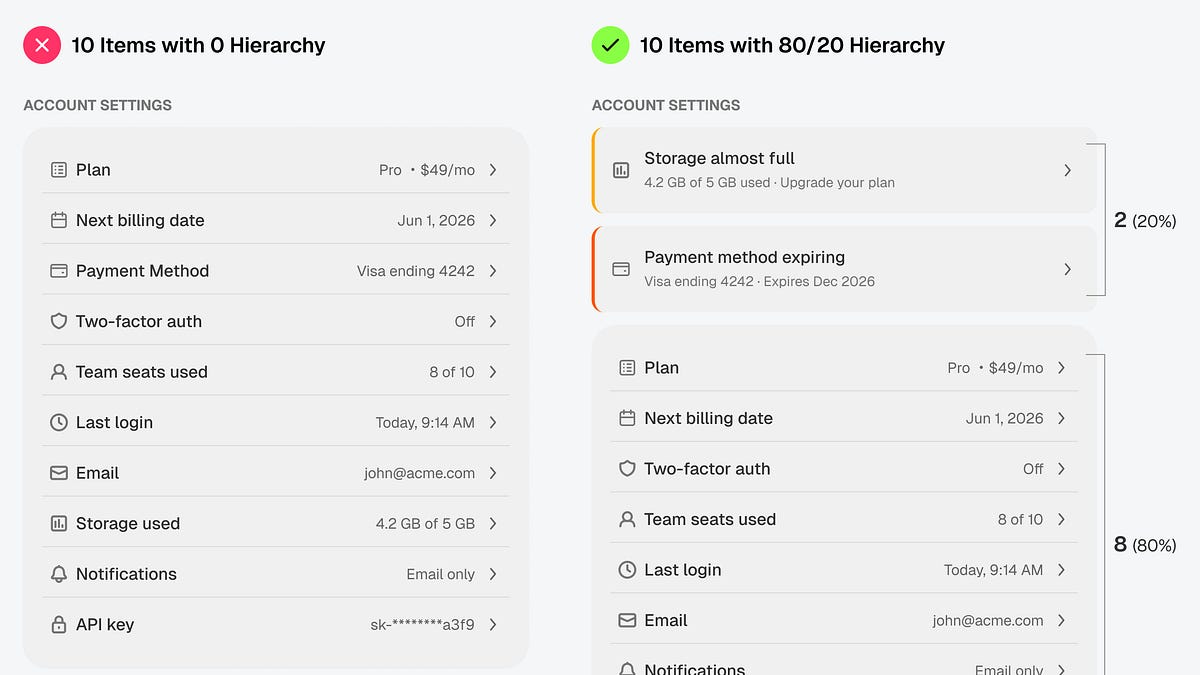Image resolution: width=1200 pixels, height=675 pixels.
Task: Expand Next billing date chevron in 0 Hierarchy list
Action: pyautogui.click(x=493, y=220)
